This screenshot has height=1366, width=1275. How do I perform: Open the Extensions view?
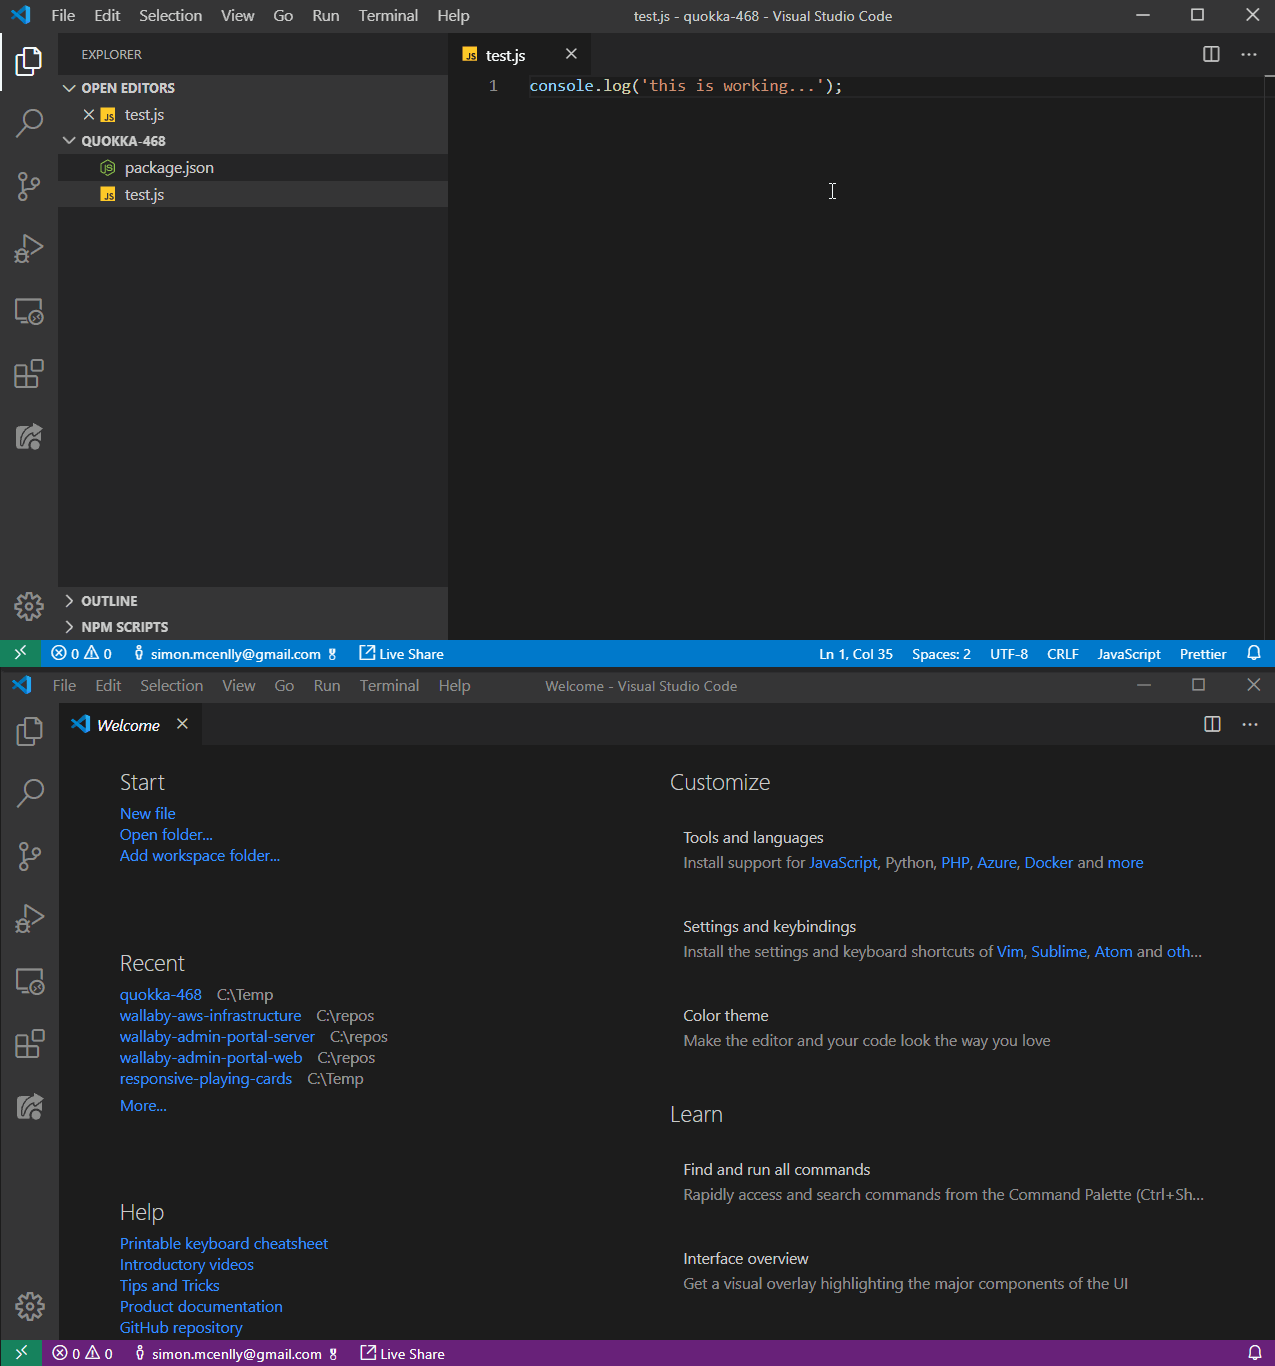29,373
